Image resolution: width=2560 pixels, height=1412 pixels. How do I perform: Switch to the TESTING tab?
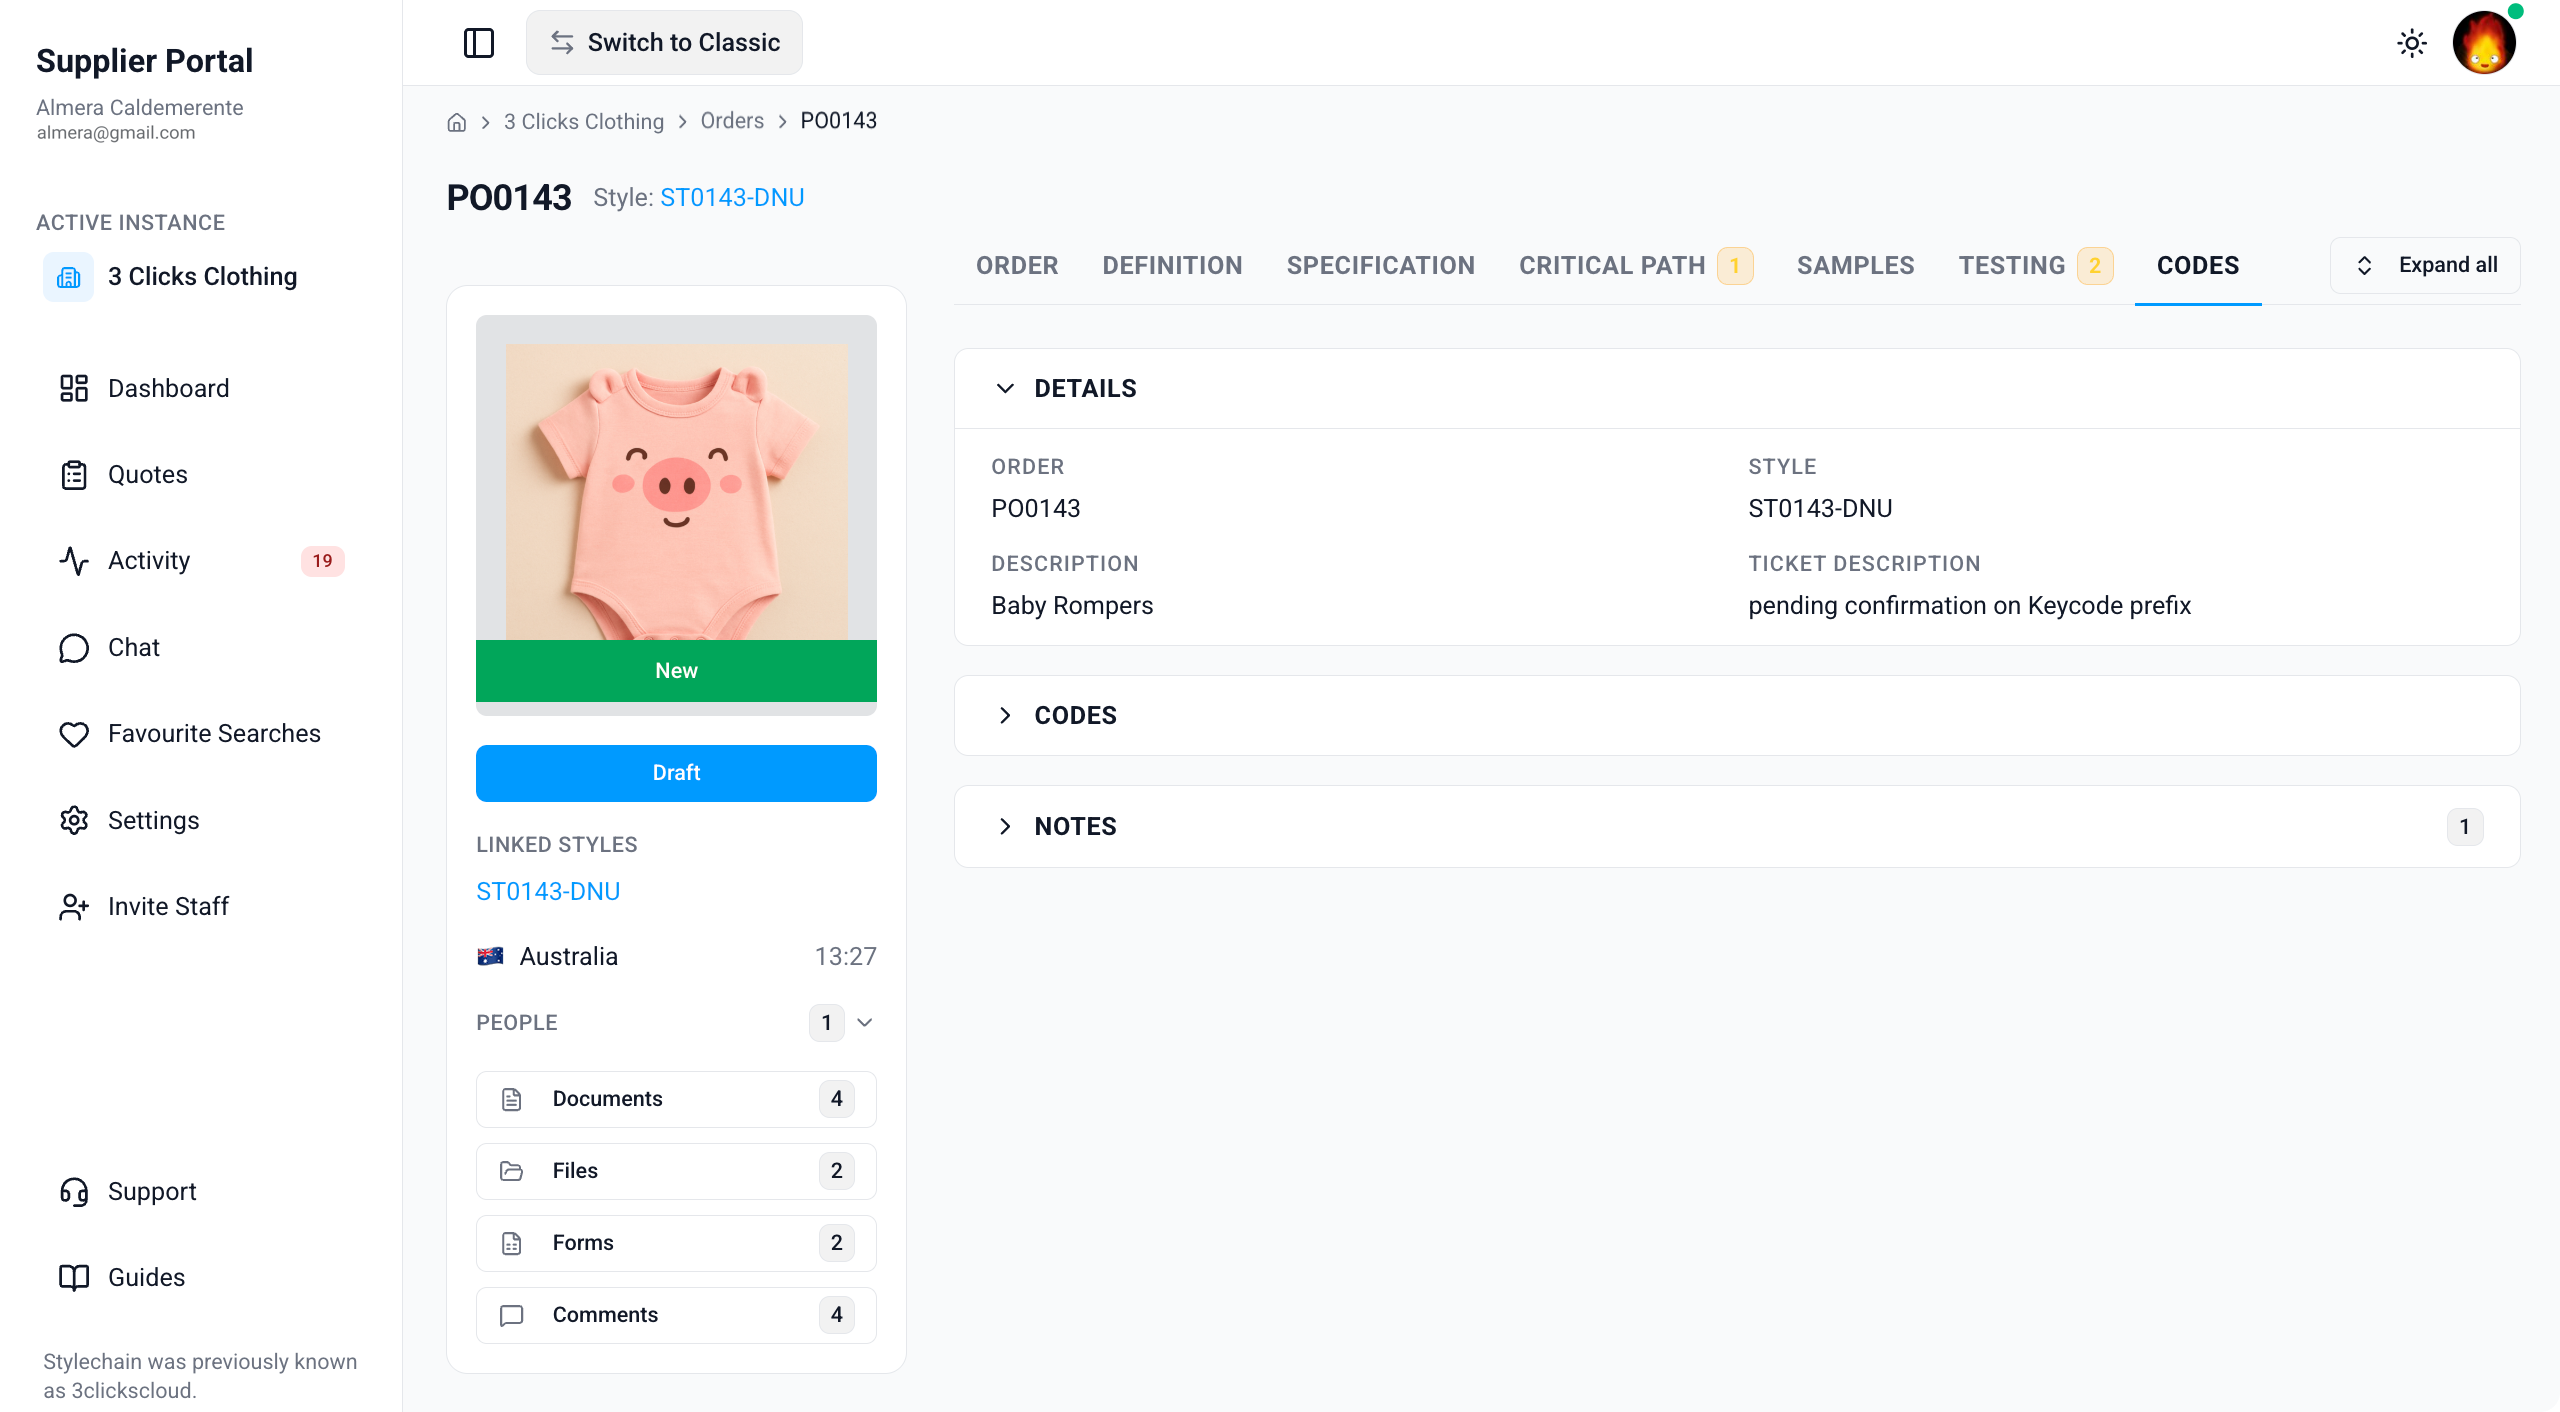pyautogui.click(x=2035, y=265)
